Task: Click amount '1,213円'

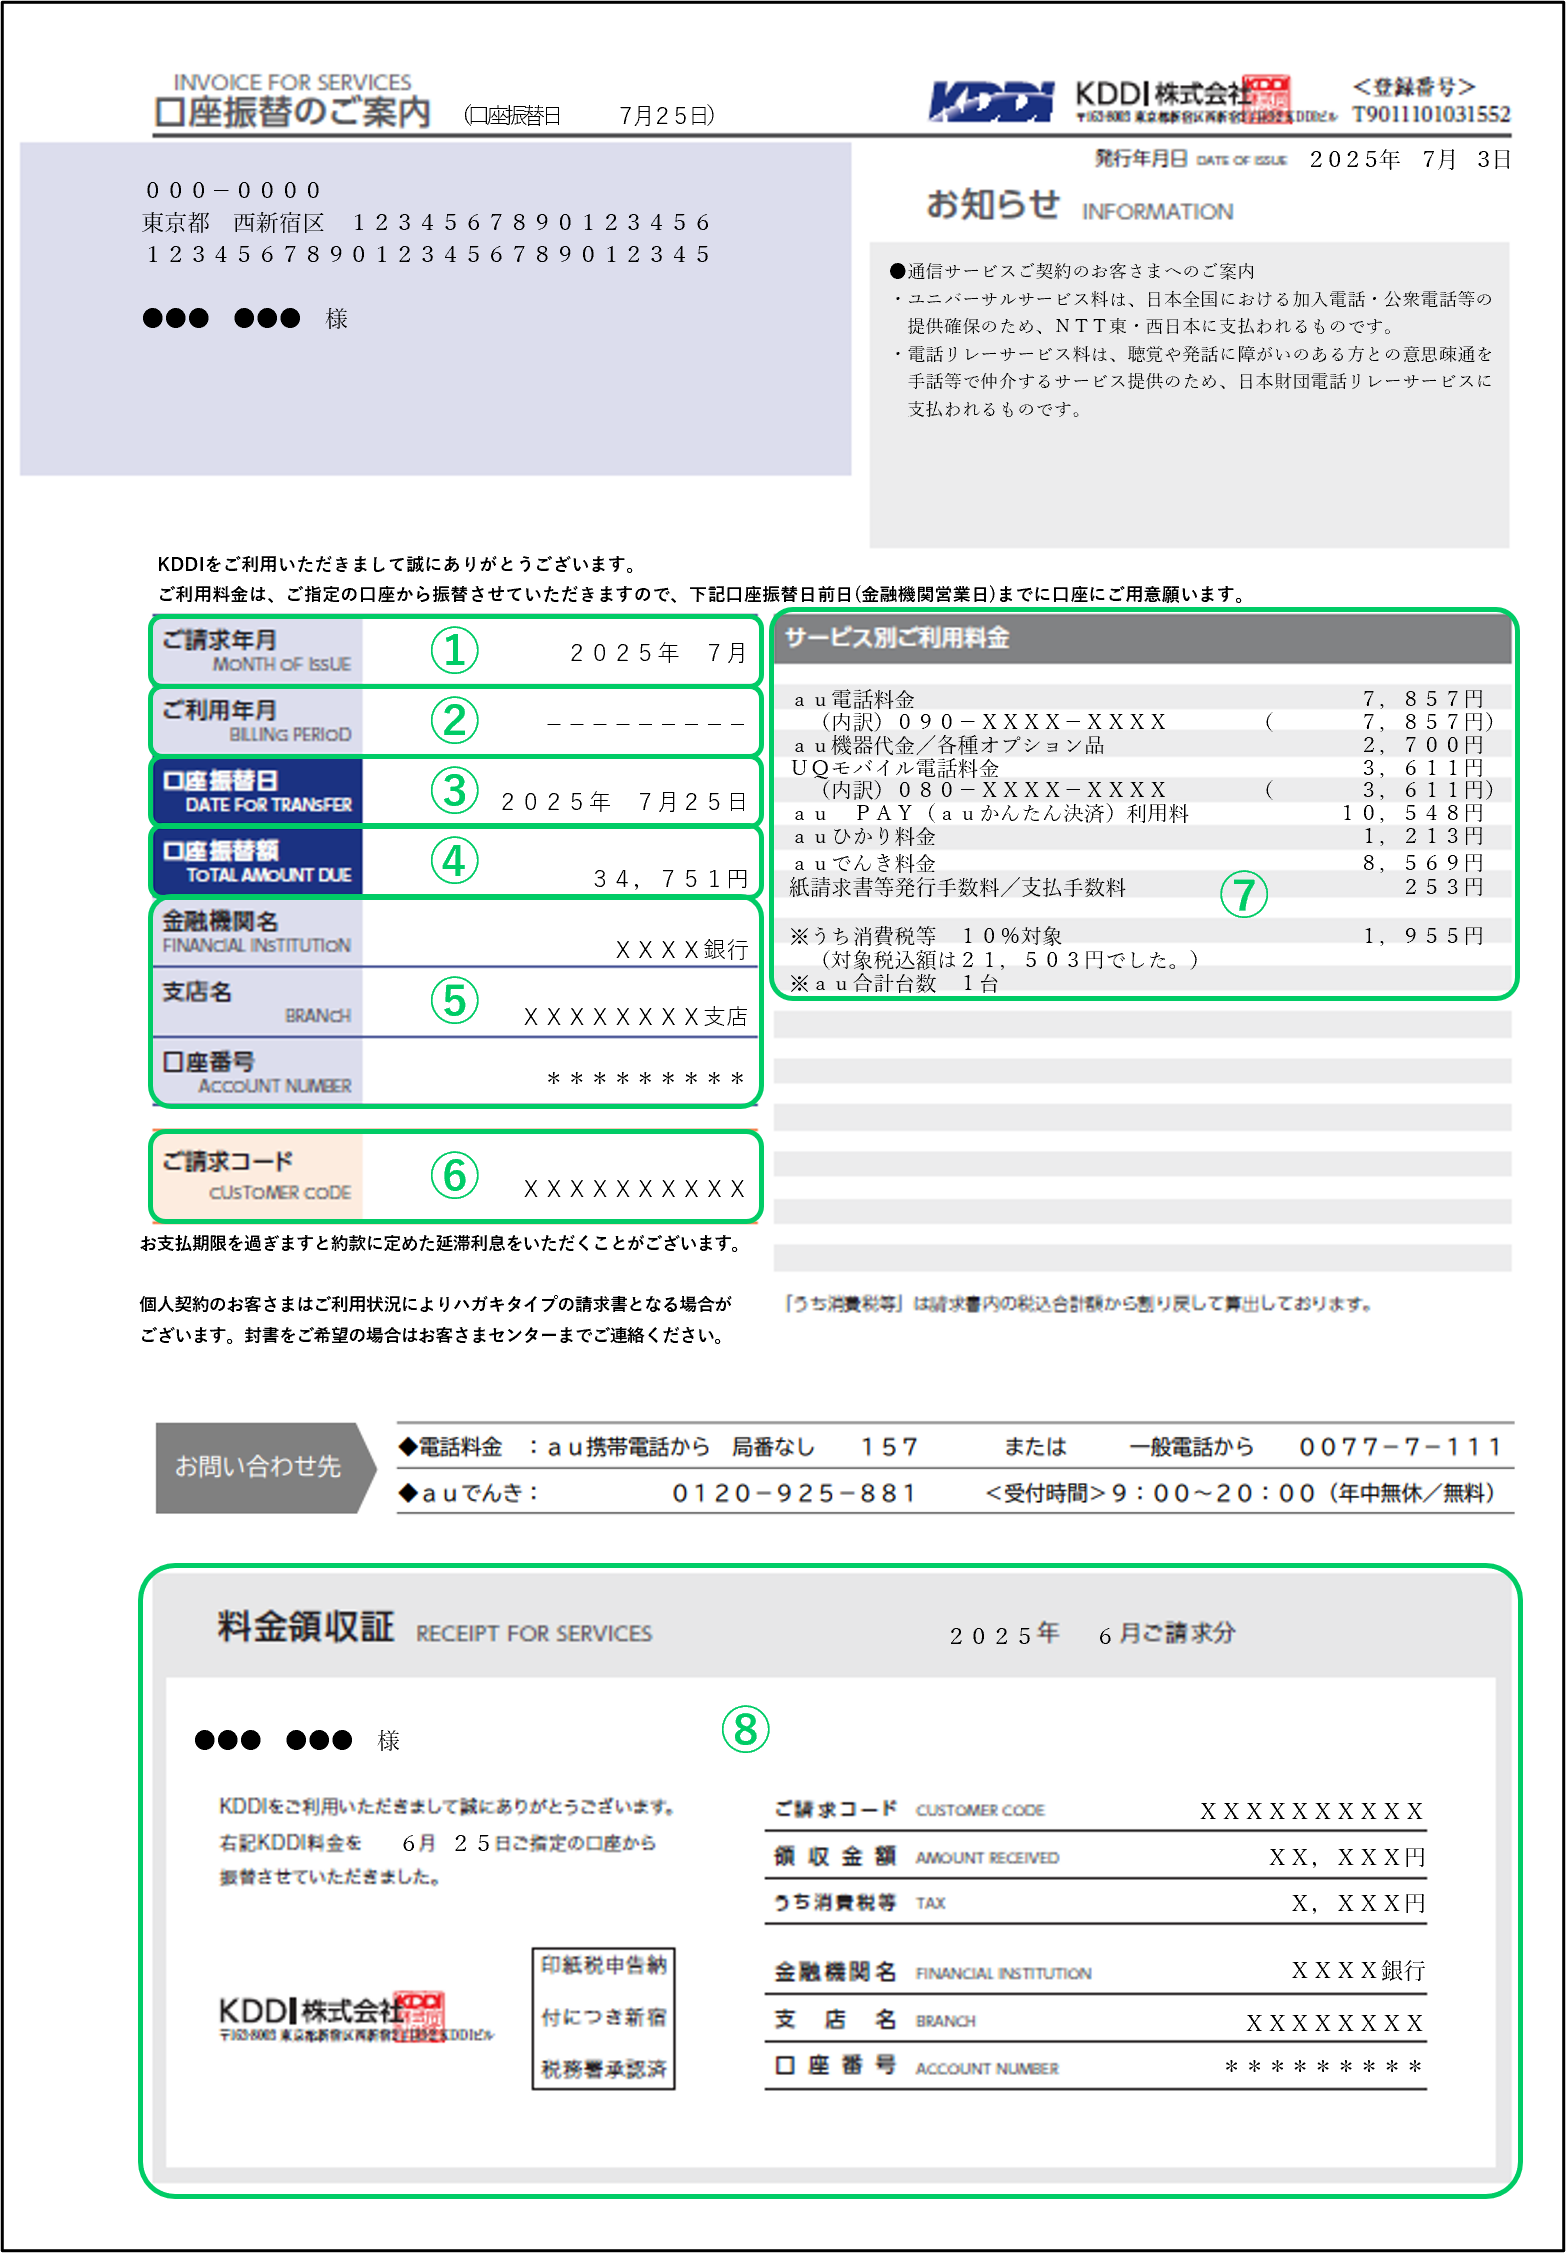Action: pyautogui.click(x=1423, y=836)
